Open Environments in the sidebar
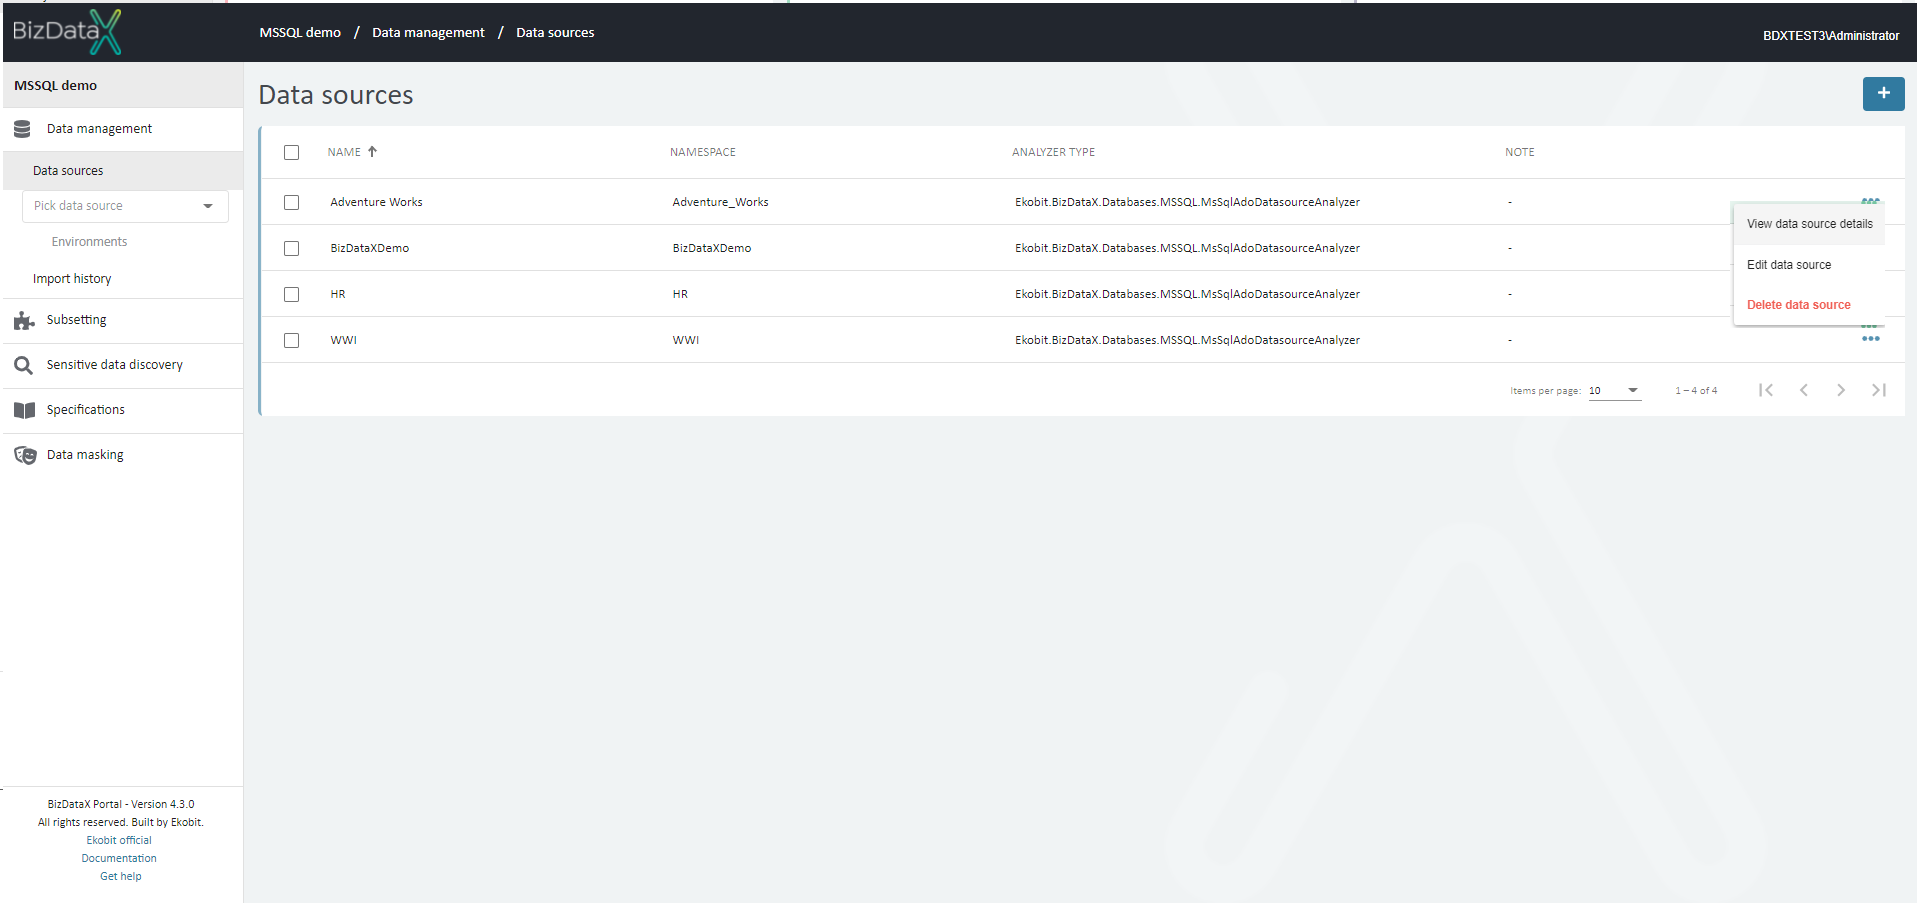Image resolution: width=1917 pixels, height=905 pixels. tap(89, 242)
